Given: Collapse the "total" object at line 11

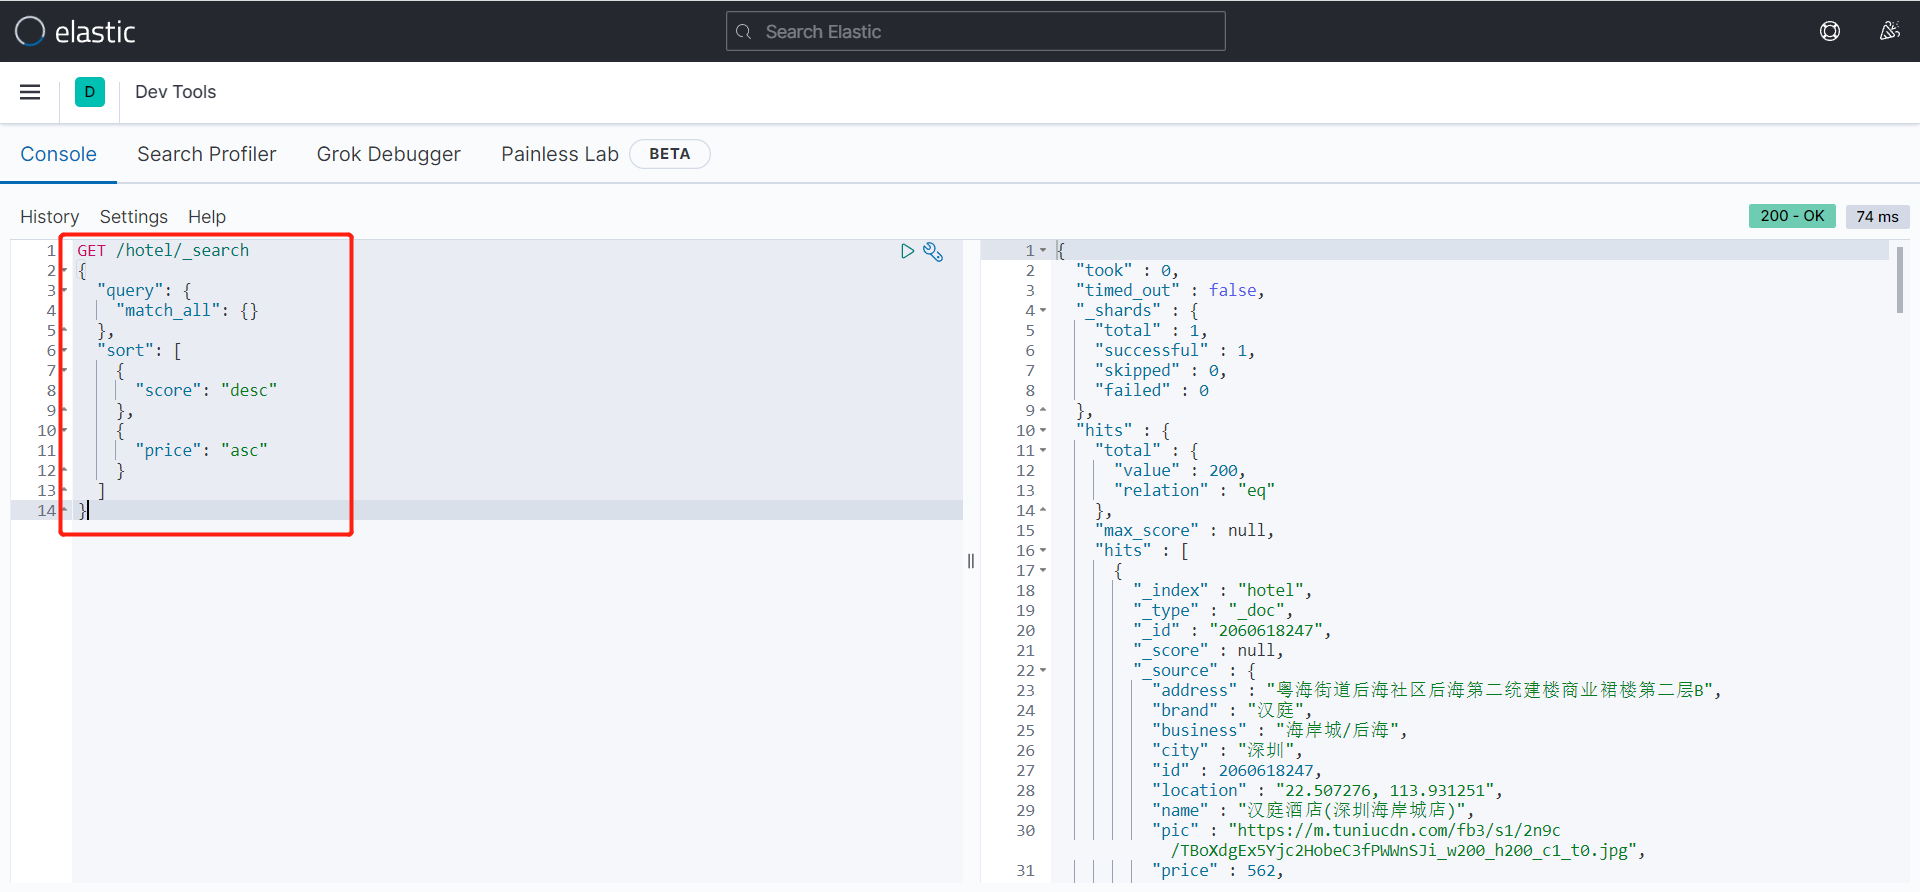Looking at the screenshot, I should (x=1043, y=451).
